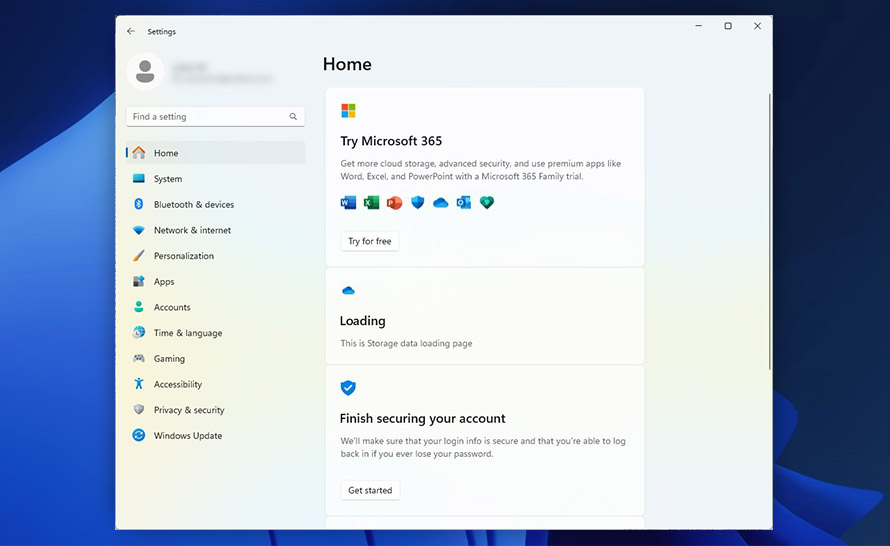Screen dimensions: 890x546
Task: Click the Settings title text
Action: (162, 31)
